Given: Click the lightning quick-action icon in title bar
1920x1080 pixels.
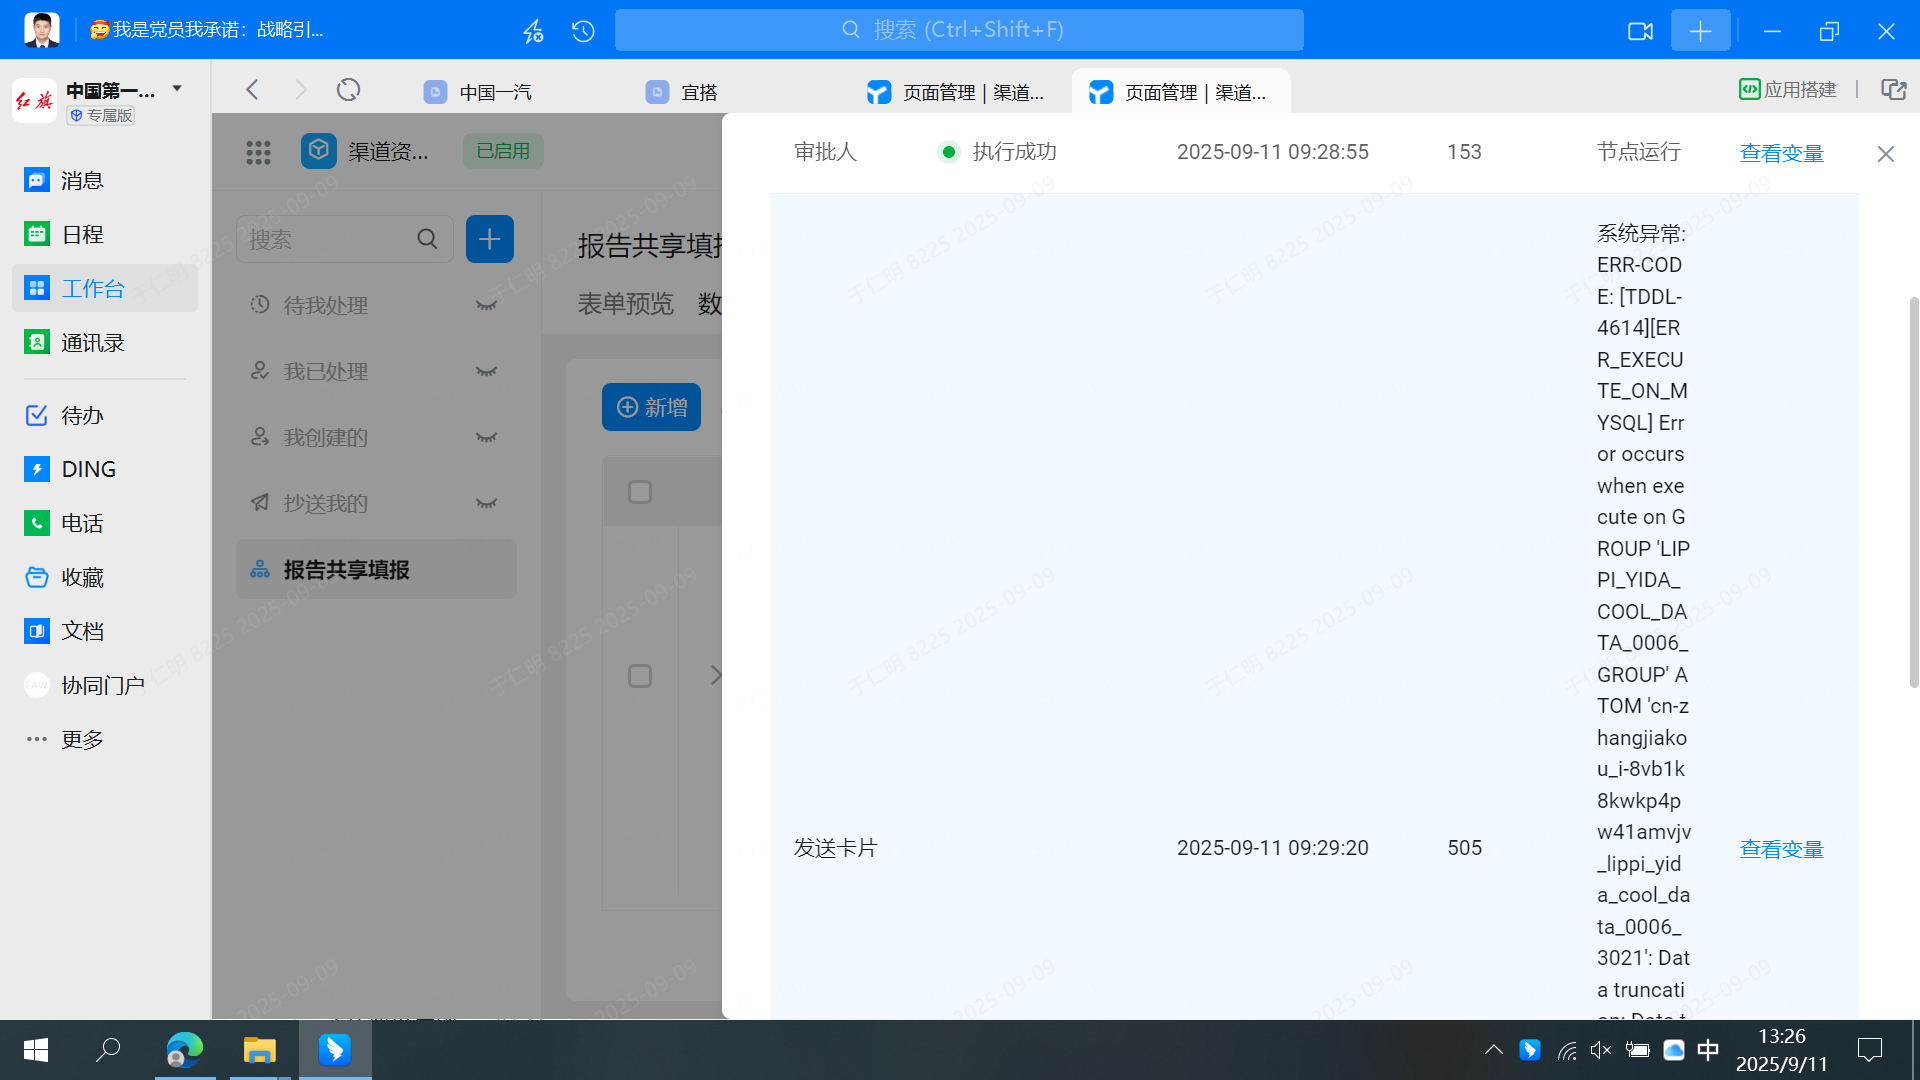Looking at the screenshot, I should pos(533,31).
